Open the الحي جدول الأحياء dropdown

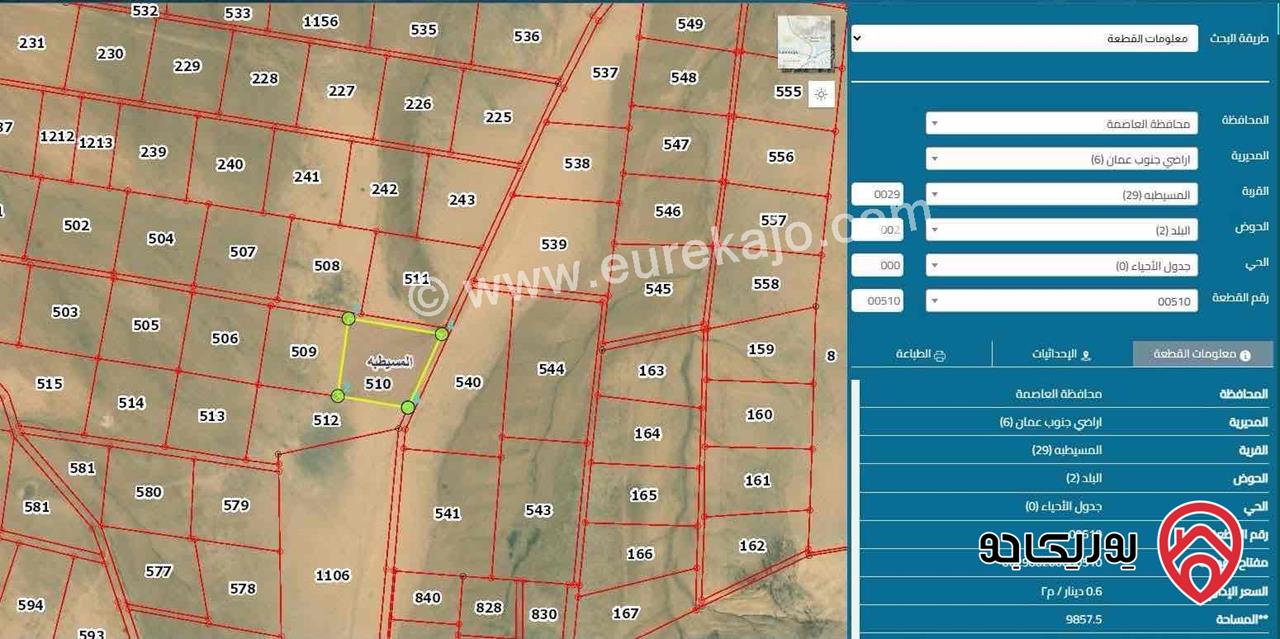click(1061, 266)
